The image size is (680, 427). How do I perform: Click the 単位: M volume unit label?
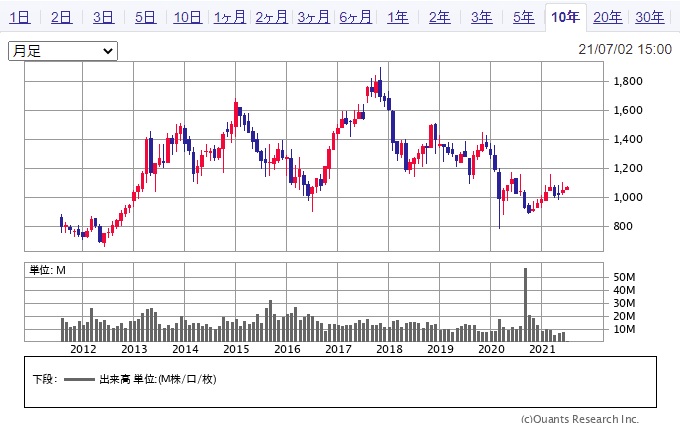pyautogui.click(x=47, y=271)
